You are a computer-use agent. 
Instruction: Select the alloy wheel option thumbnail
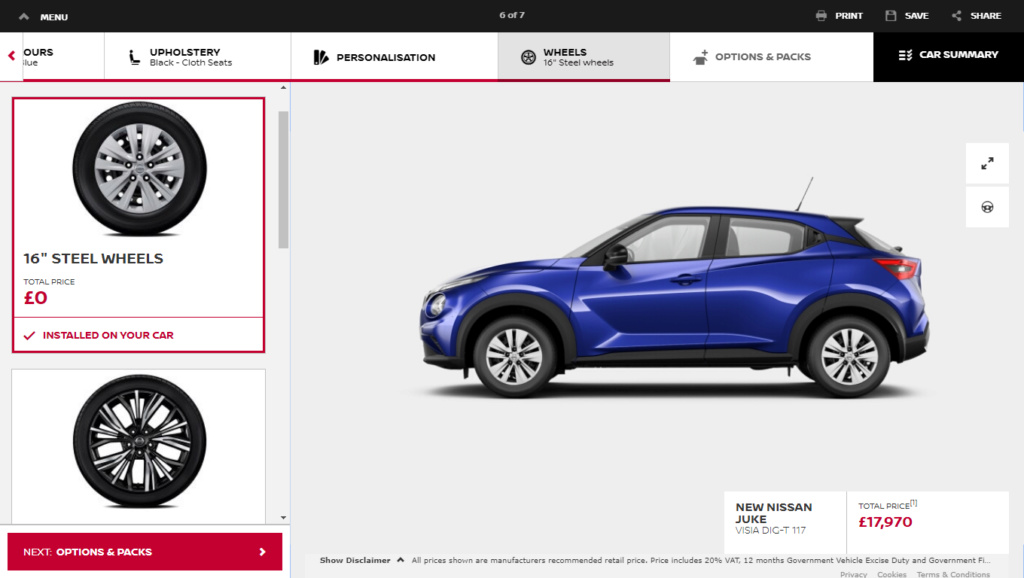click(139, 441)
